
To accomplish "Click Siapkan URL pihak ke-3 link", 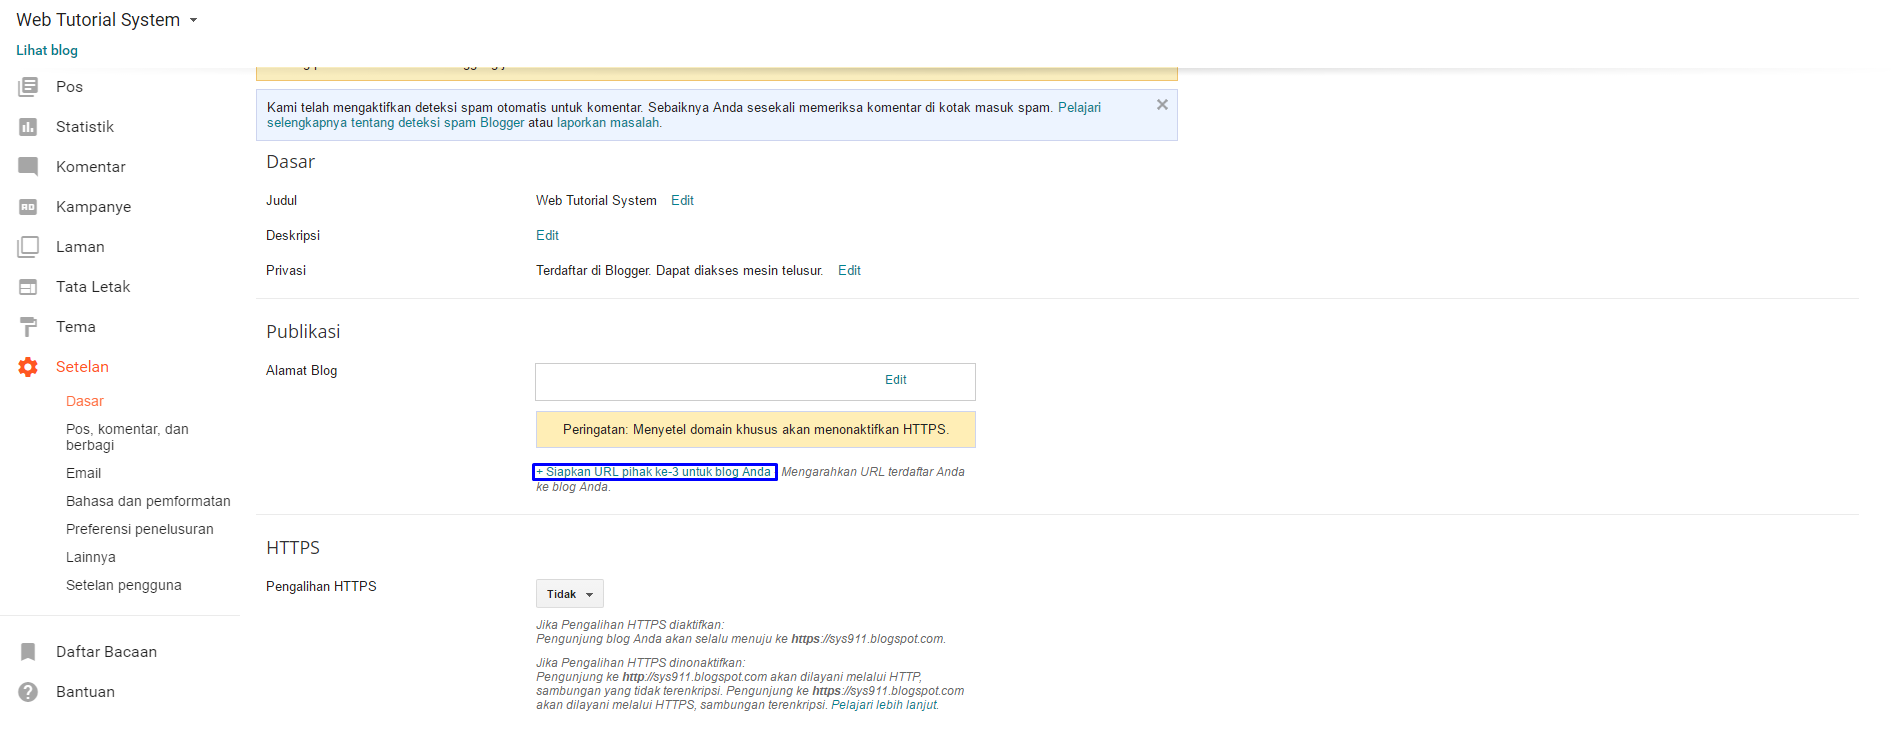I will [x=655, y=472].
